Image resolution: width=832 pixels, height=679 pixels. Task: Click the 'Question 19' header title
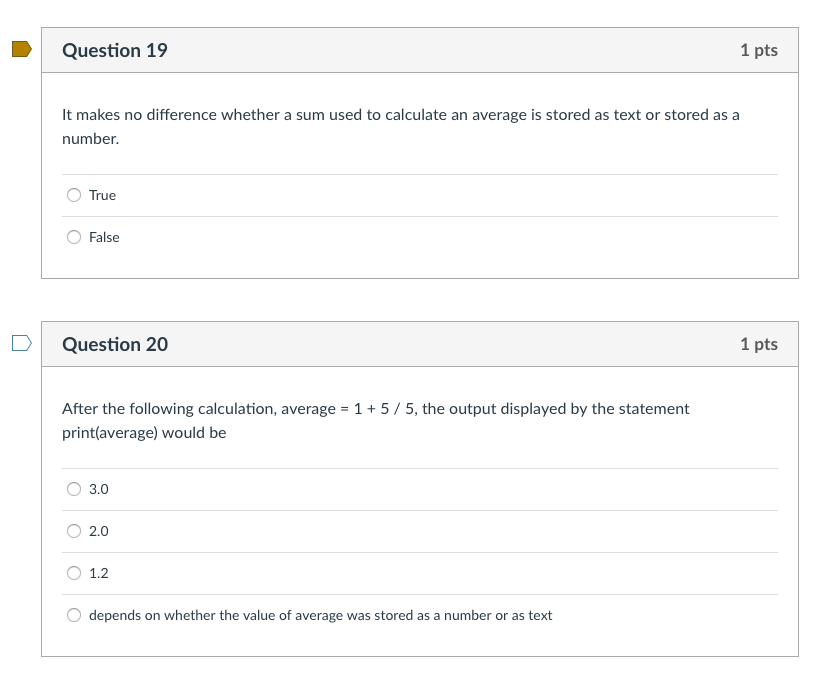pos(115,50)
